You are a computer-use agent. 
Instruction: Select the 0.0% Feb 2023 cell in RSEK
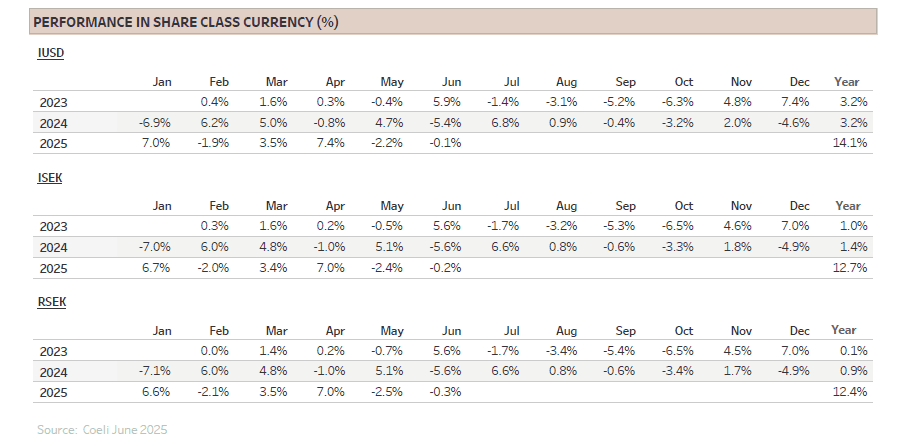(215, 350)
